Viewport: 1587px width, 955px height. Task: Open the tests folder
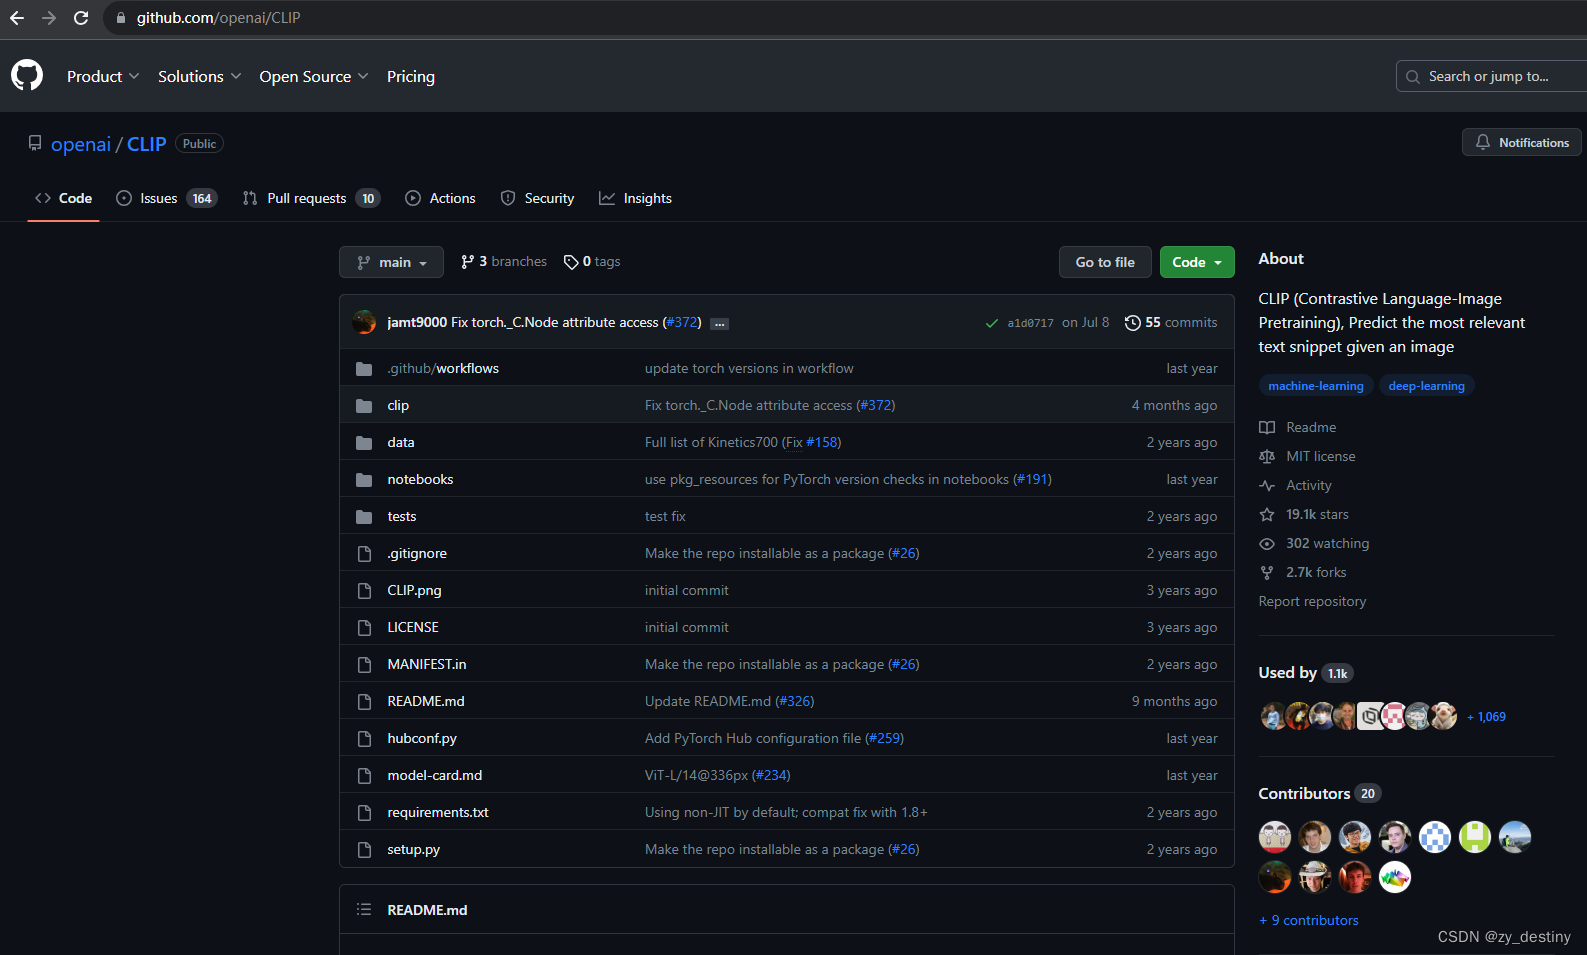(x=402, y=516)
